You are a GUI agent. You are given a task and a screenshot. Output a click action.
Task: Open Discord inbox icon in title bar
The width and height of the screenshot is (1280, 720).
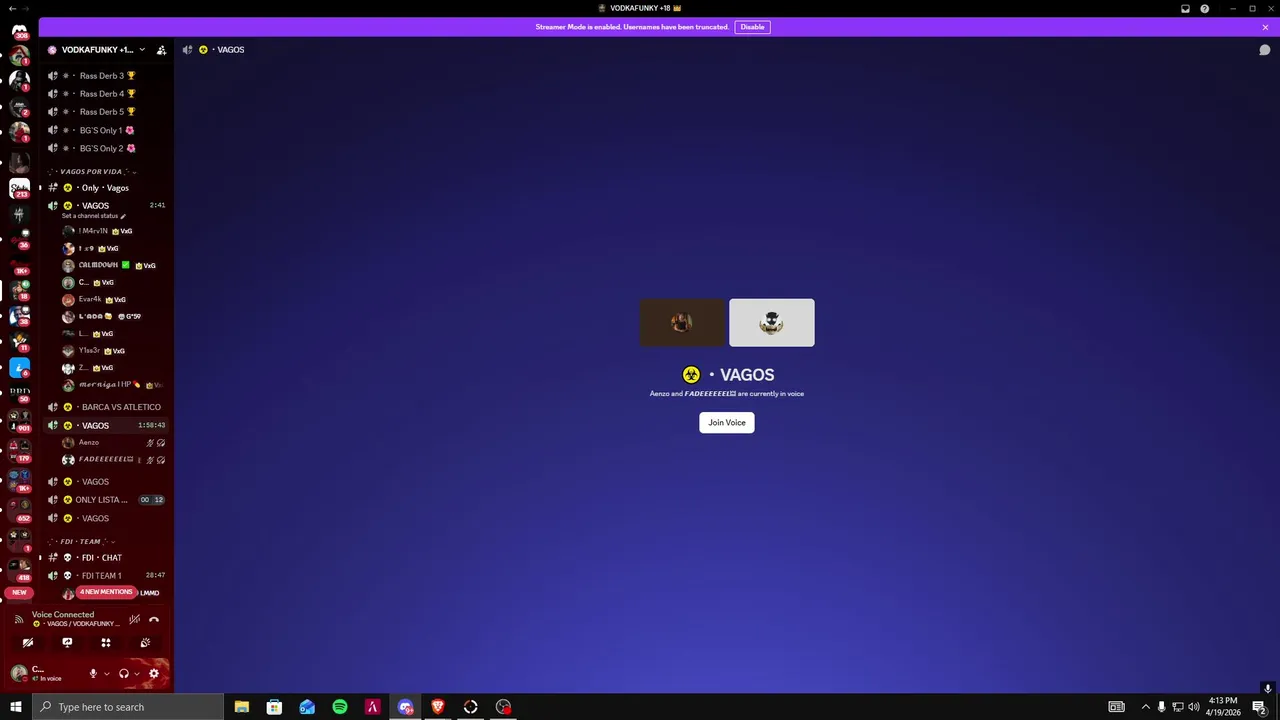(1185, 8)
